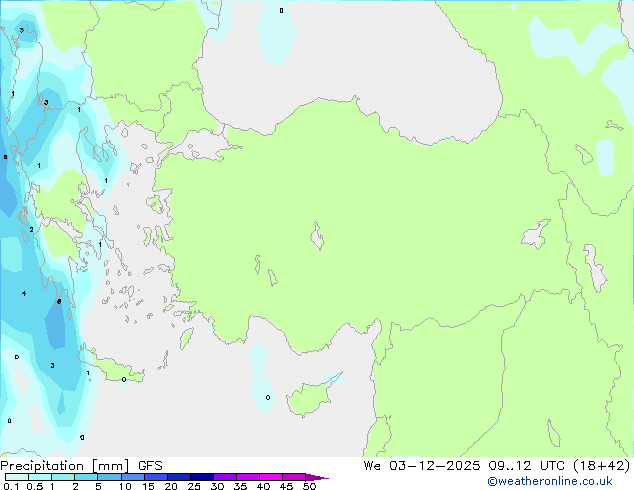This screenshot has width=634, height=490.
Task: Click the '35' legend scale label
Action: coord(240,486)
